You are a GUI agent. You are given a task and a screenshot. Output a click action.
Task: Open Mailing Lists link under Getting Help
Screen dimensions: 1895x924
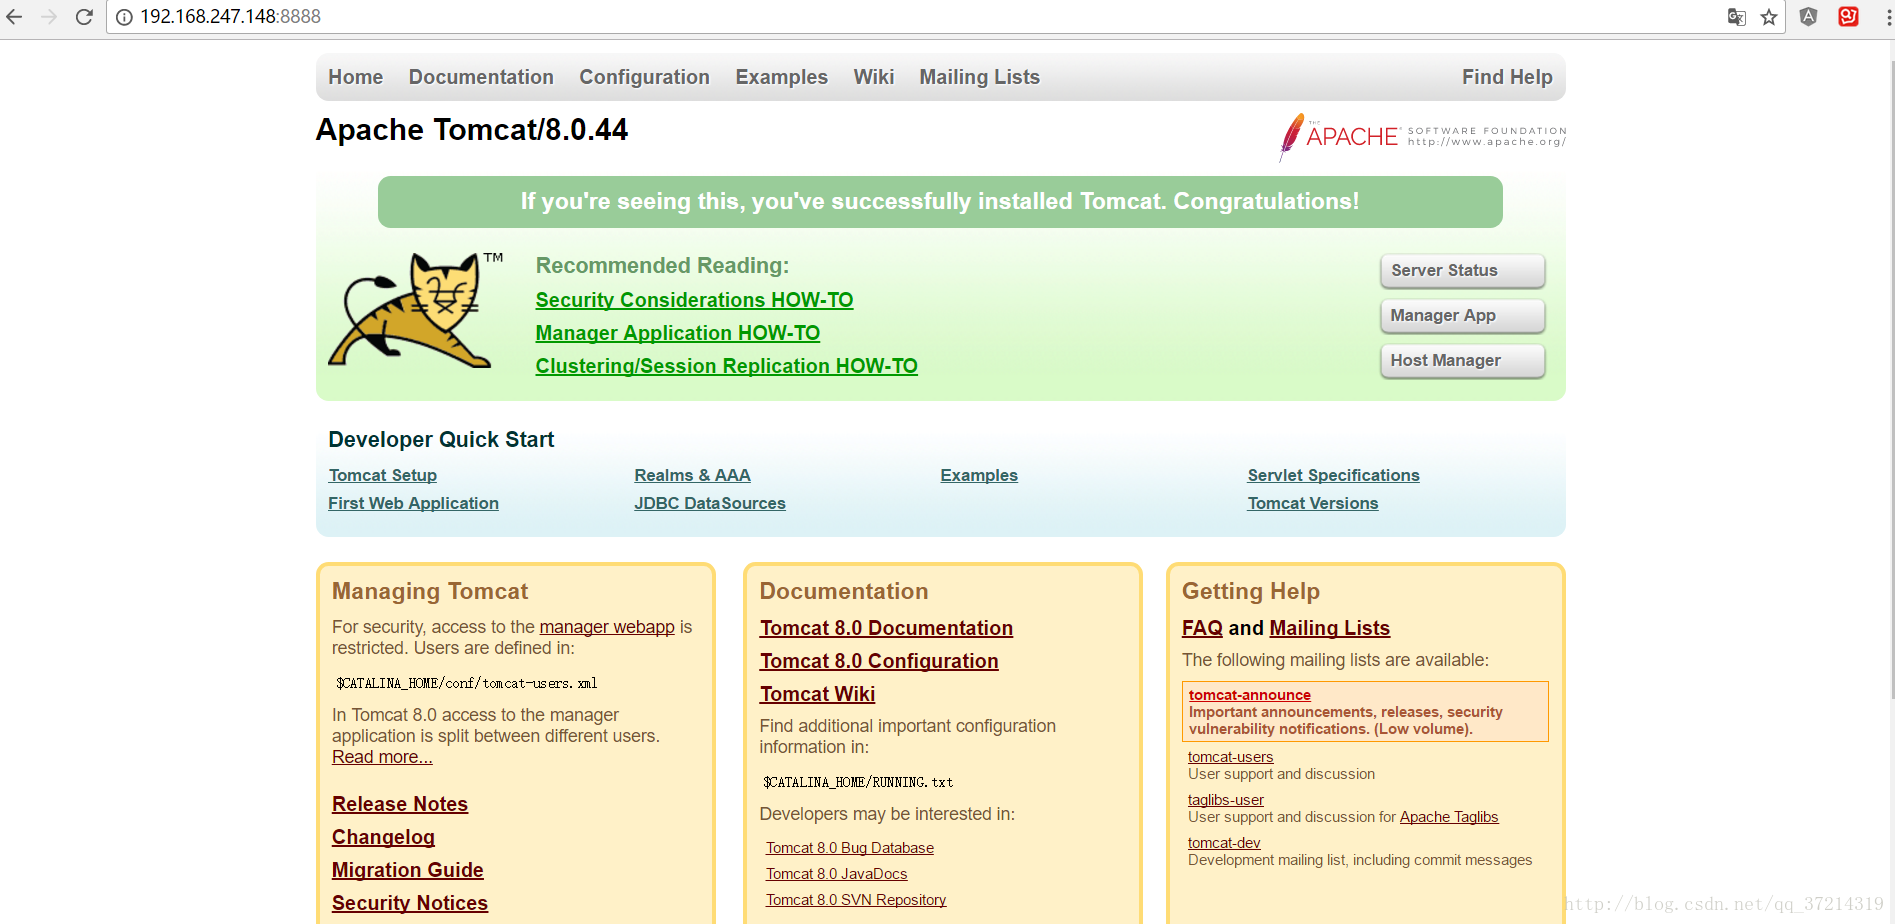(1329, 628)
